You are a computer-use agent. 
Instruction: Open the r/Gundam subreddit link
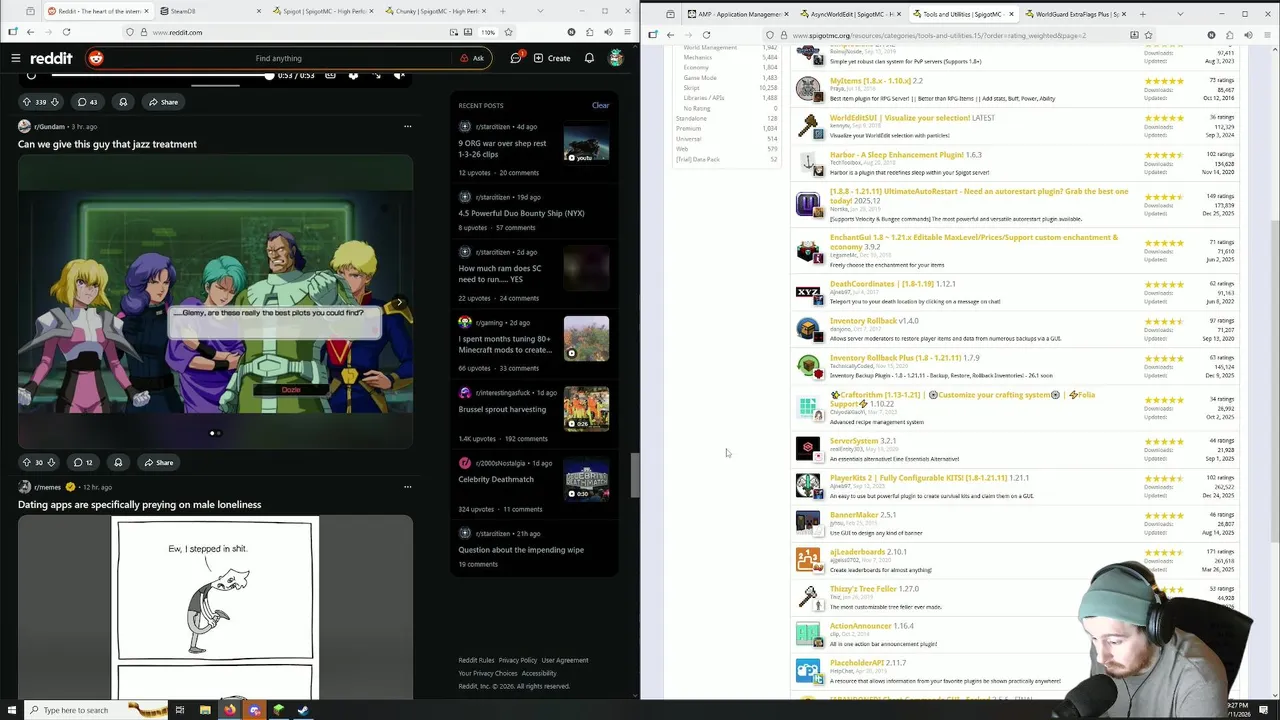pos(49,127)
